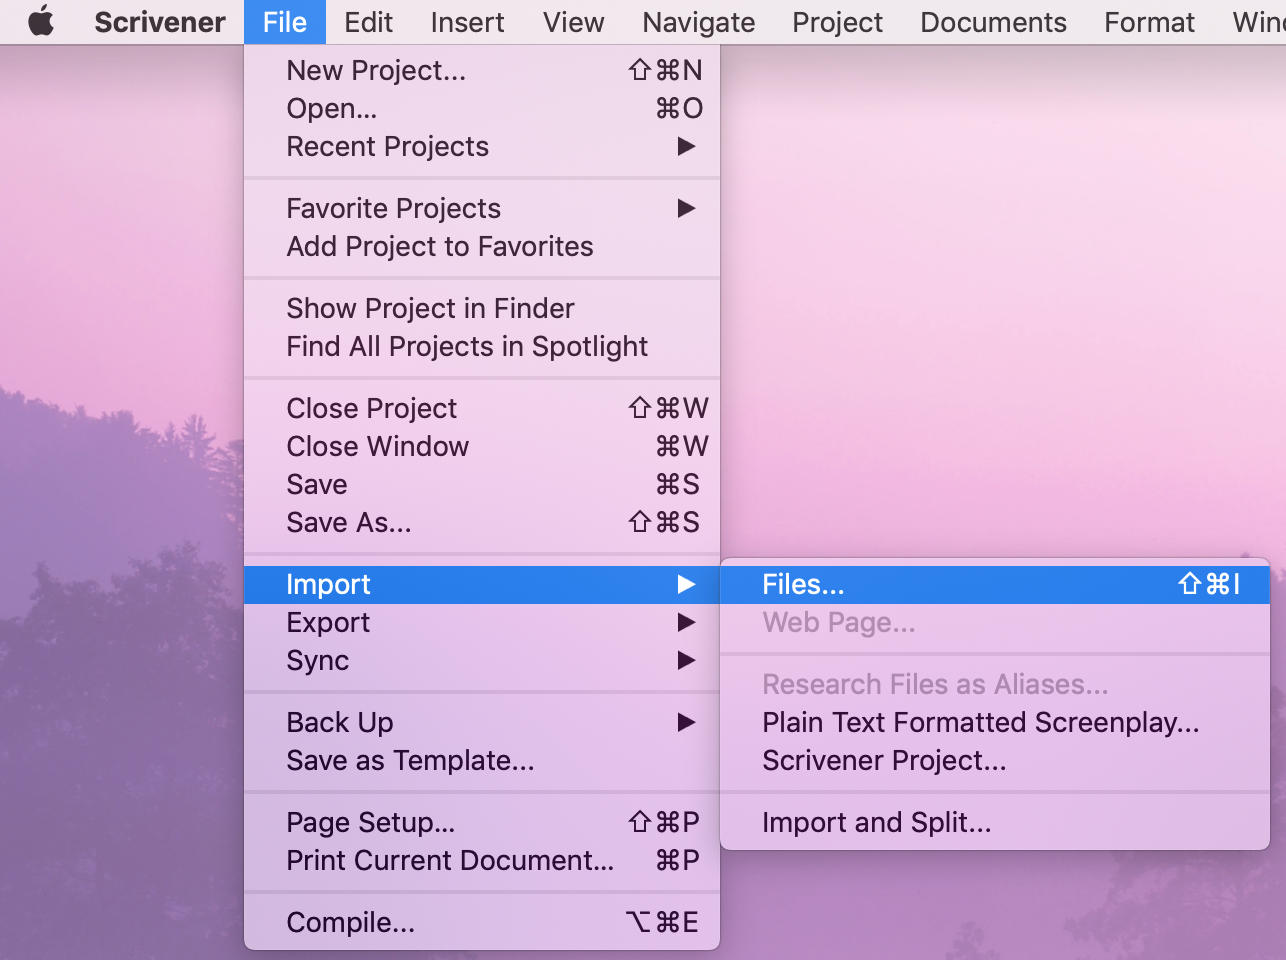Viewport: 1286px width, 960px height.
Task: Click the highlighted Import menu item
Action: (x=482, y=584)
